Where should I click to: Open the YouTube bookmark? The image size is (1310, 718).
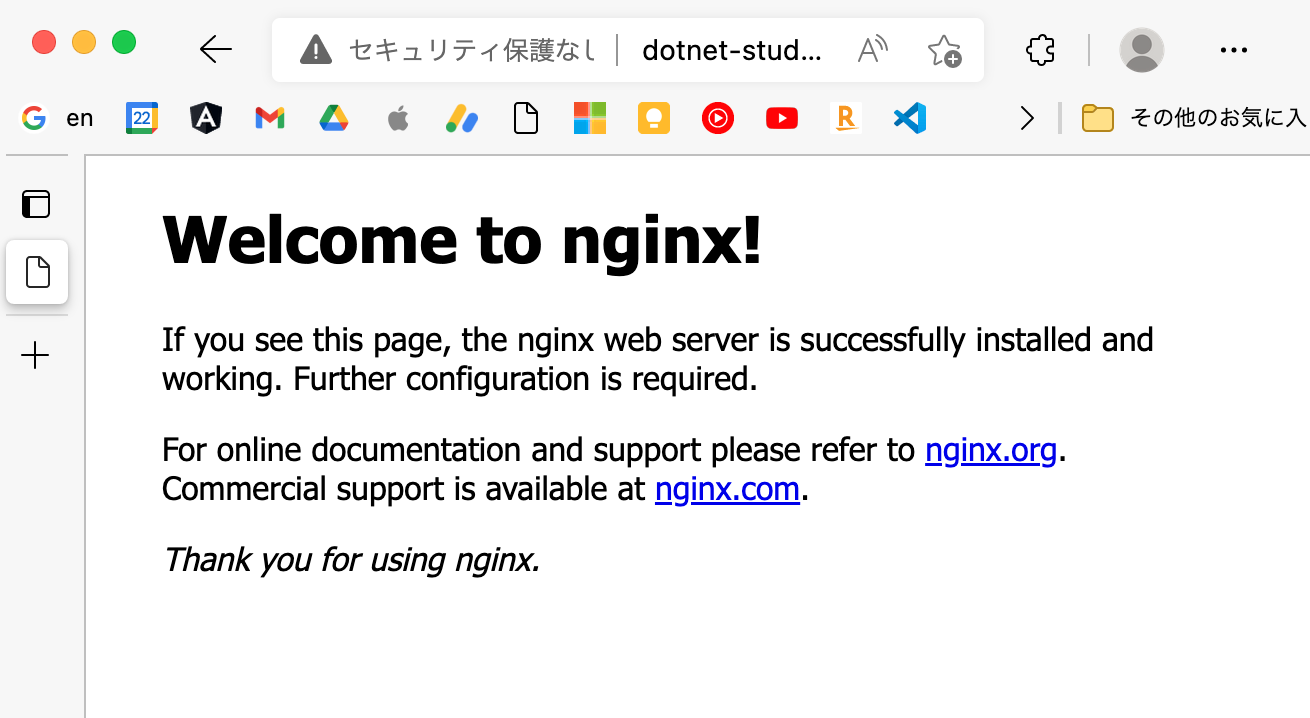(x=781, y=119)
